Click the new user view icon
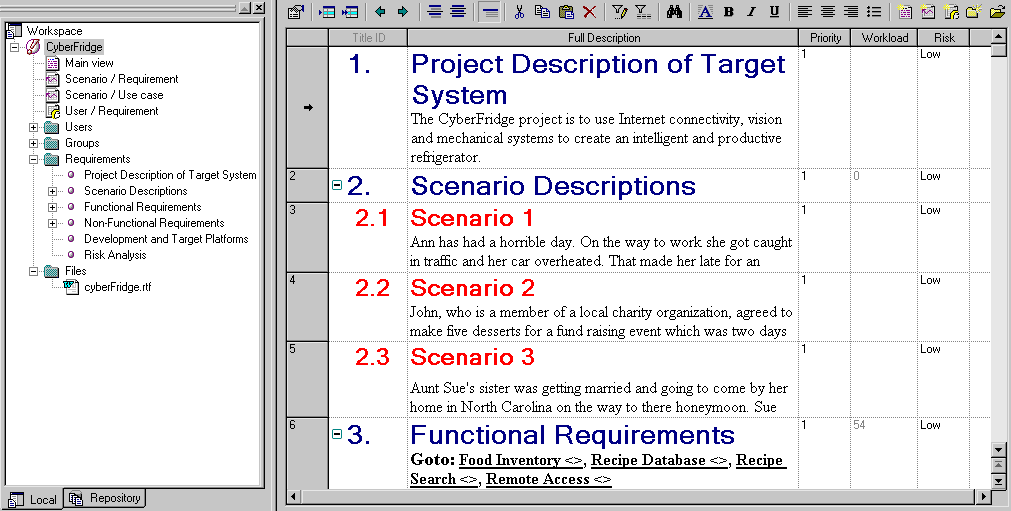The image size is (1011, 511). [951, 12]
